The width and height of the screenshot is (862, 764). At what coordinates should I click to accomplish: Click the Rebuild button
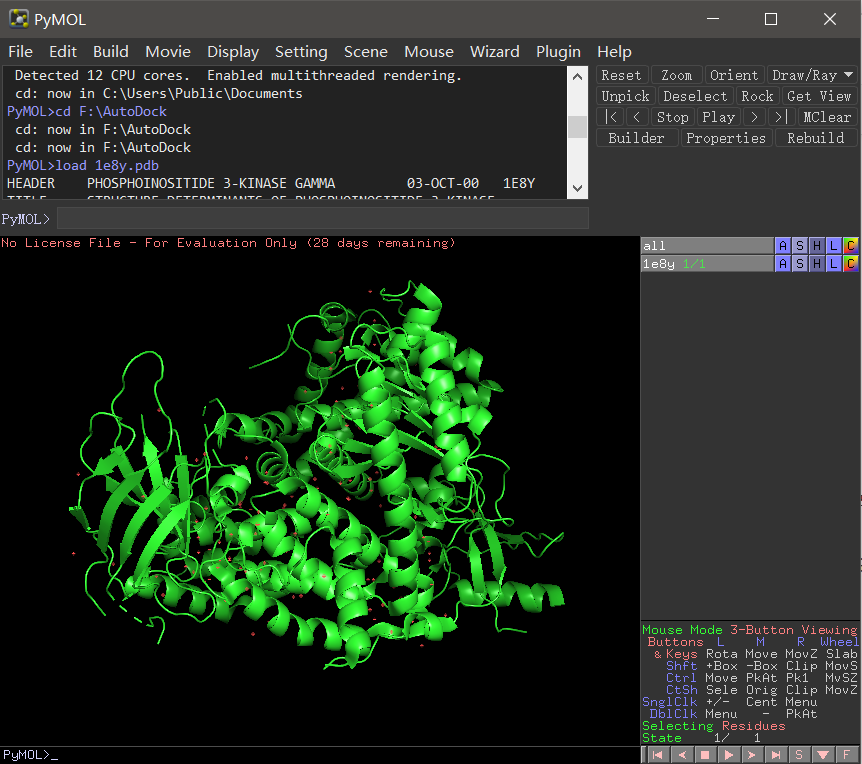(x=816, y=138)
